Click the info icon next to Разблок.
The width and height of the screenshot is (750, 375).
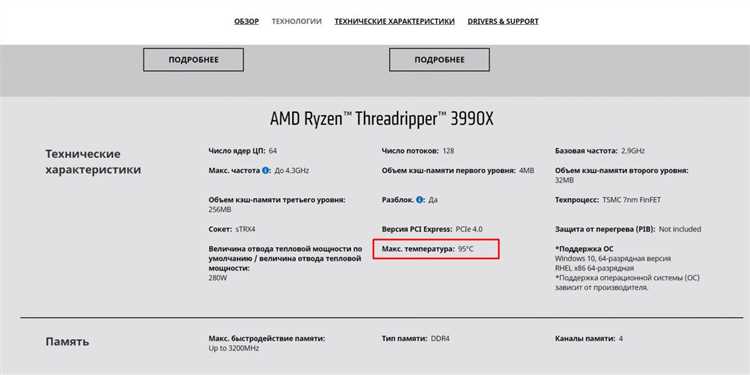click(420, 199)
